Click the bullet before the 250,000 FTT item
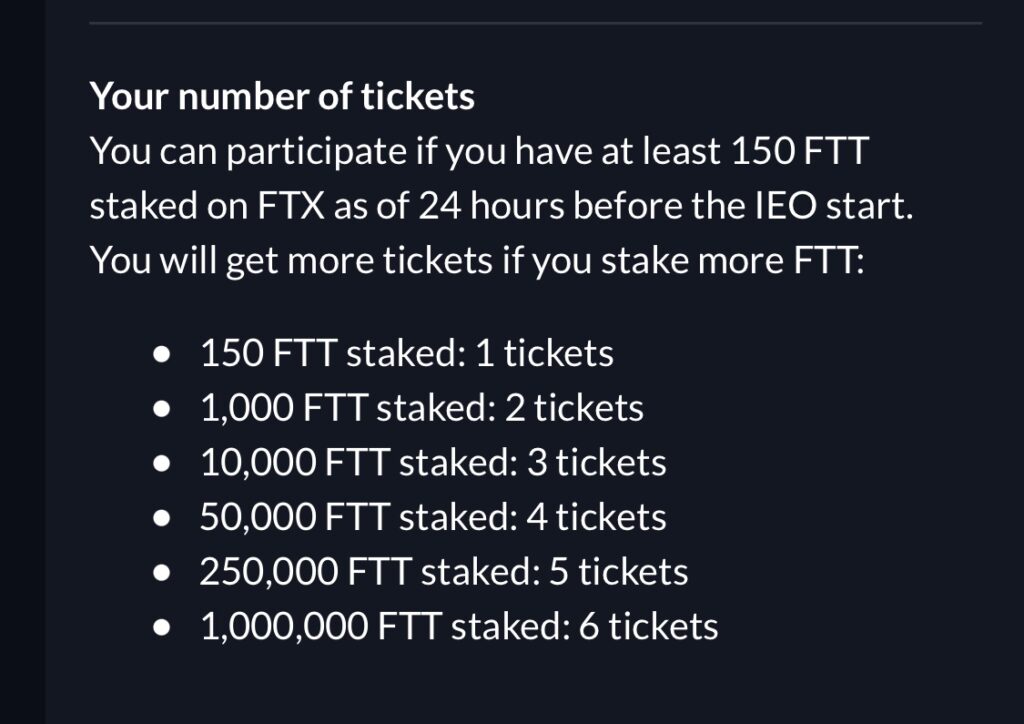 point(161,573)
